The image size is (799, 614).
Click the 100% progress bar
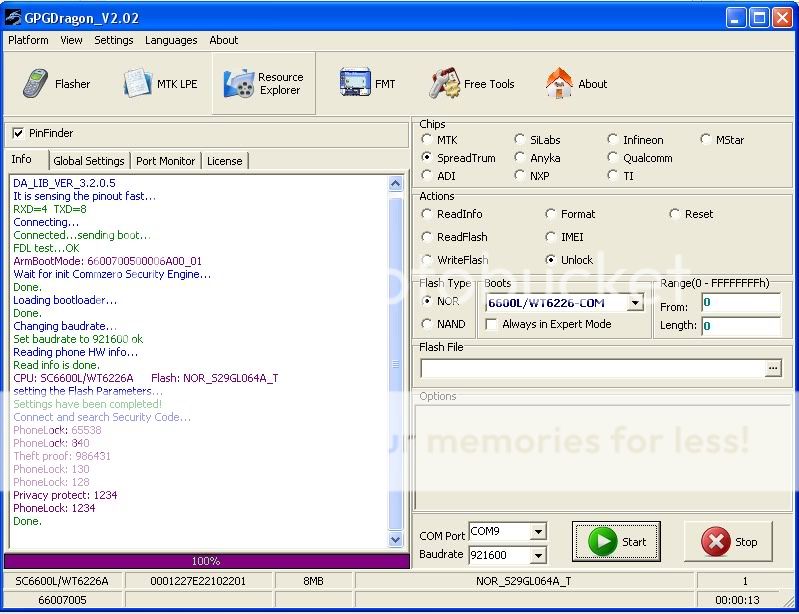tap(206, 561)
